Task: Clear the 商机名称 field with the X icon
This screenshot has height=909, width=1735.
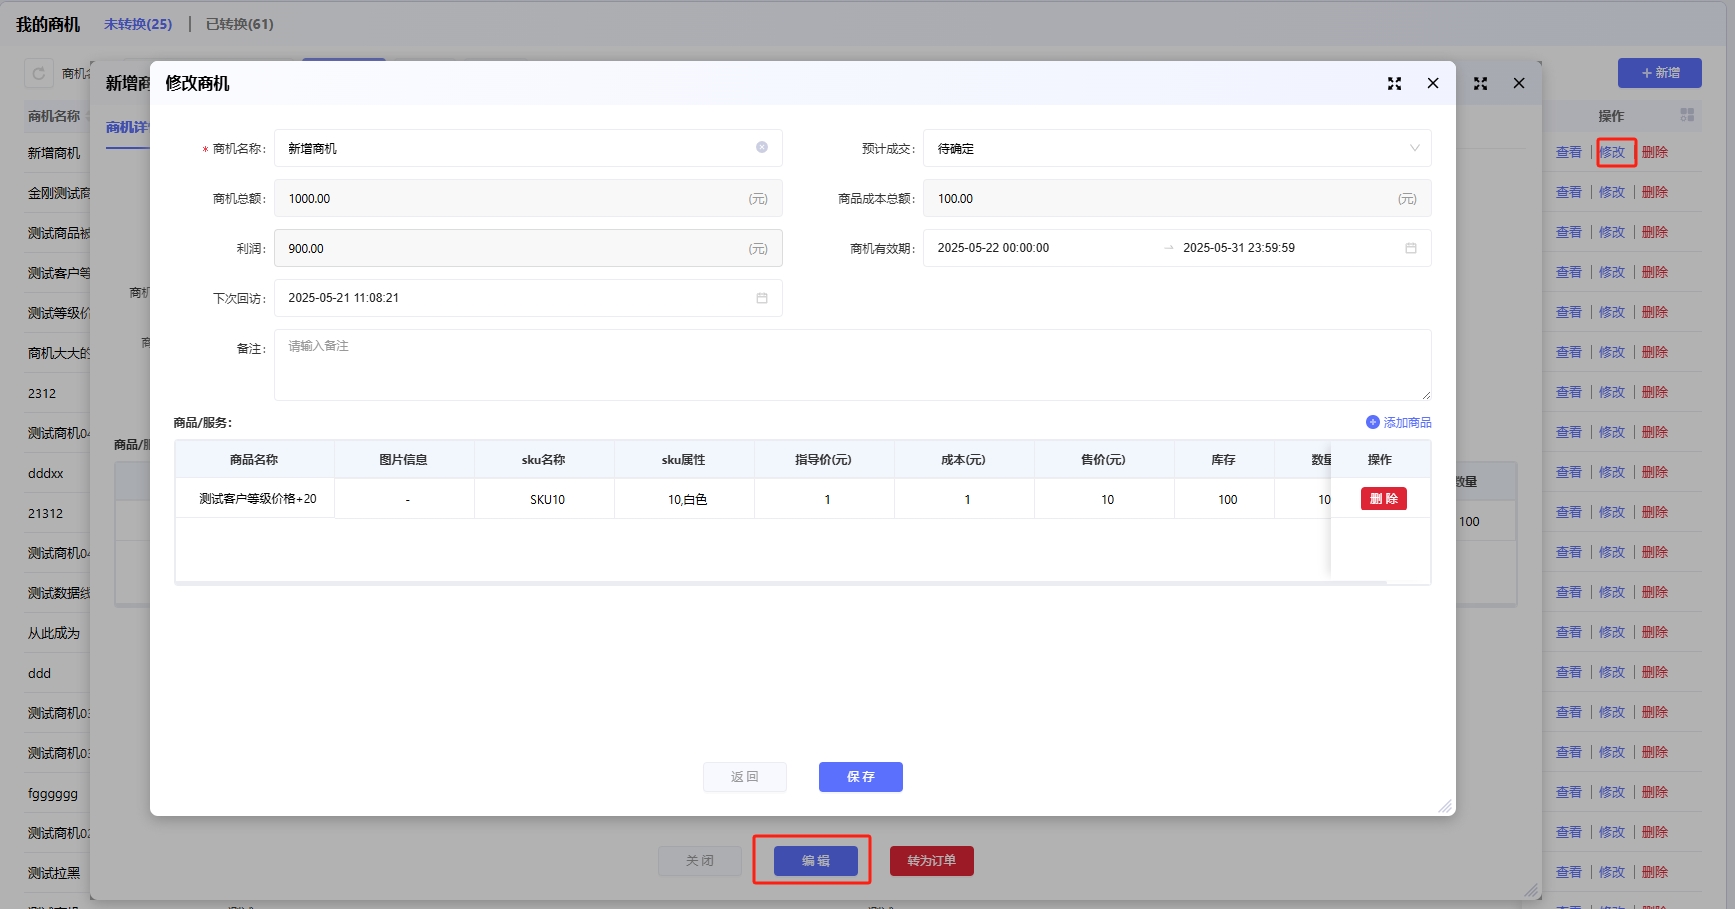Action: pos(762,147)
